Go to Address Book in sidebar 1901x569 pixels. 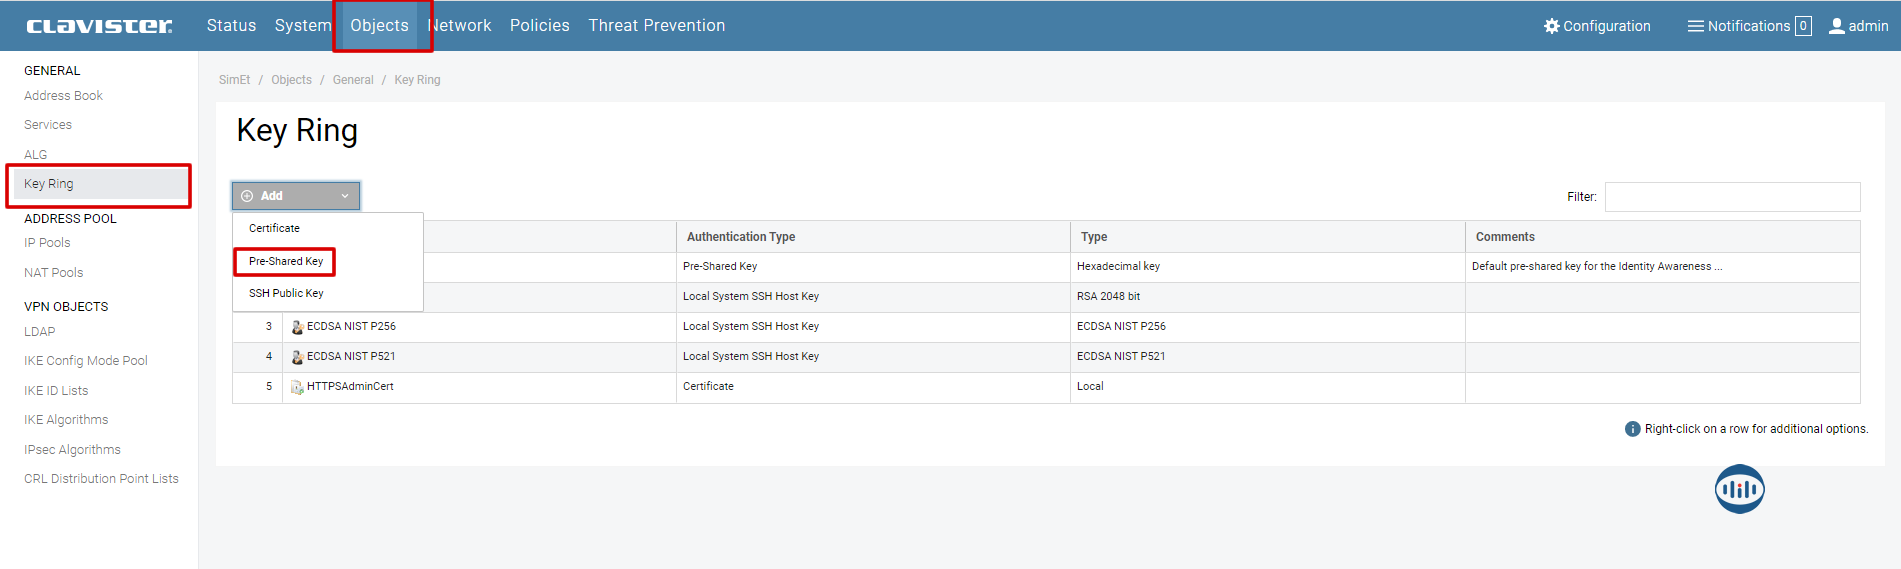63,96
